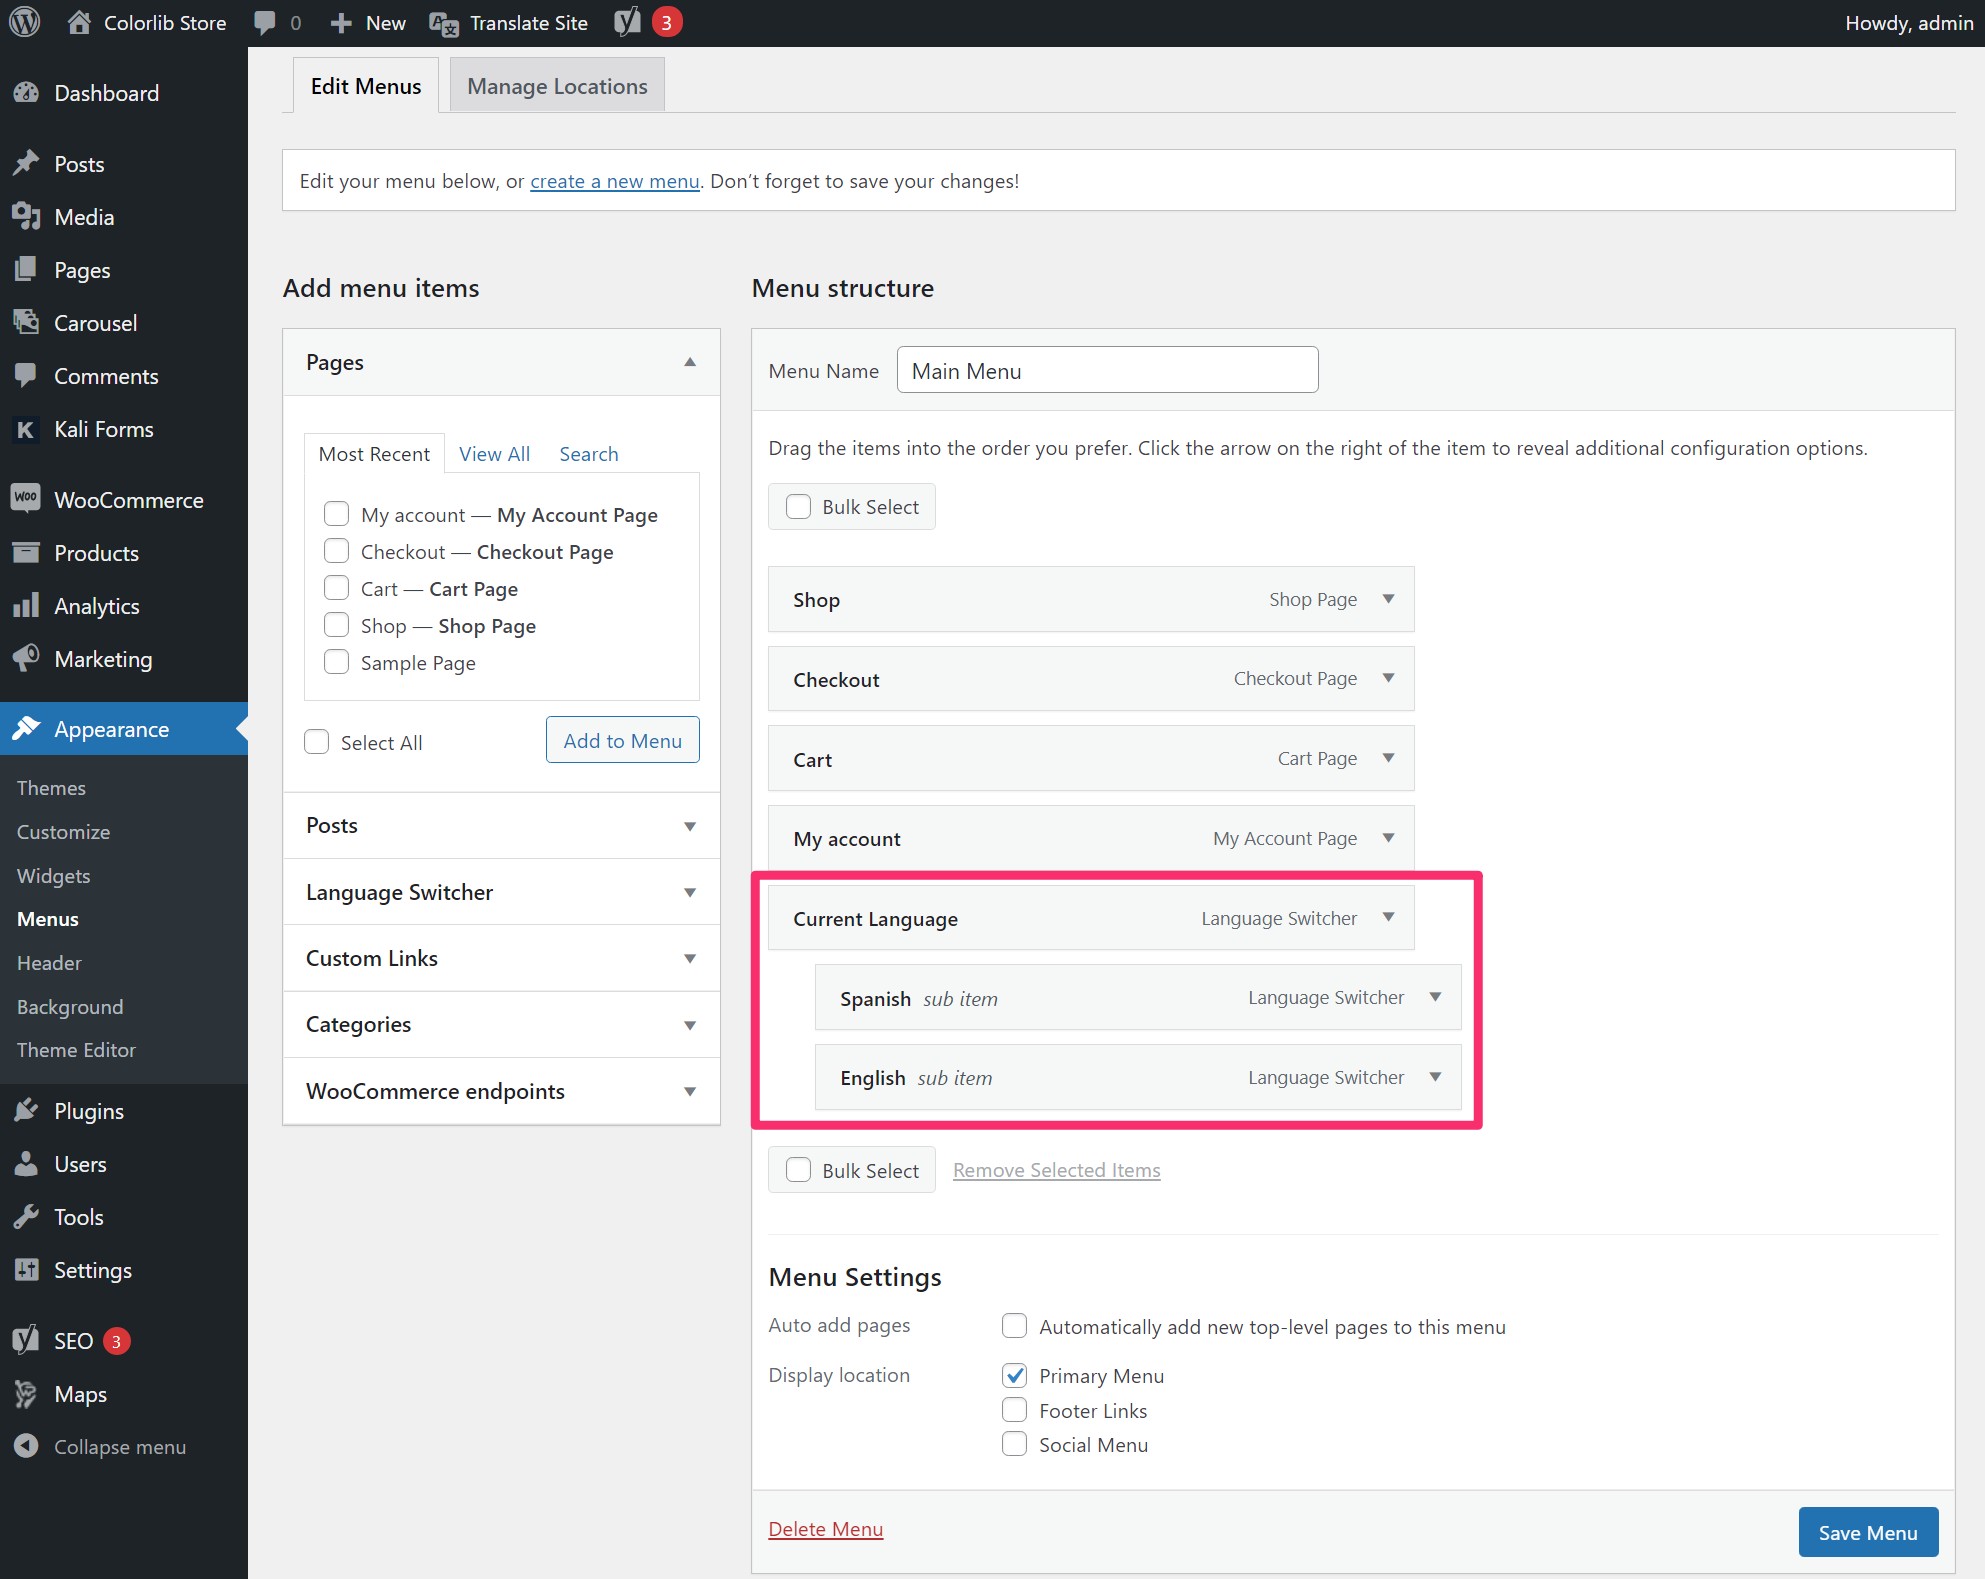Enable the top Bulk Select checkbox

tap(798, 506)
